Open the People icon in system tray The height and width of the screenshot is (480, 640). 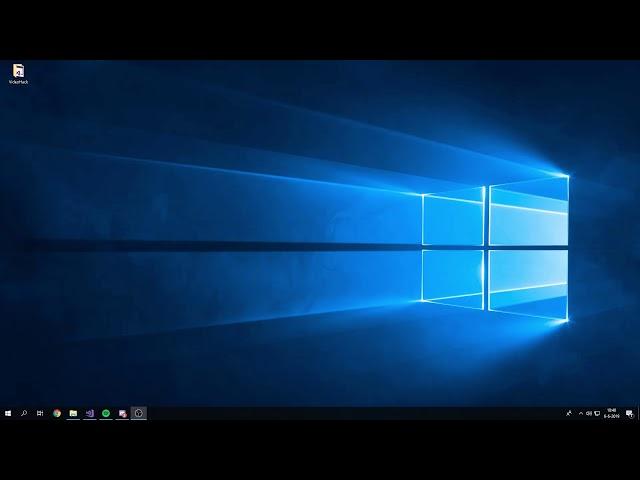[569, 413]
